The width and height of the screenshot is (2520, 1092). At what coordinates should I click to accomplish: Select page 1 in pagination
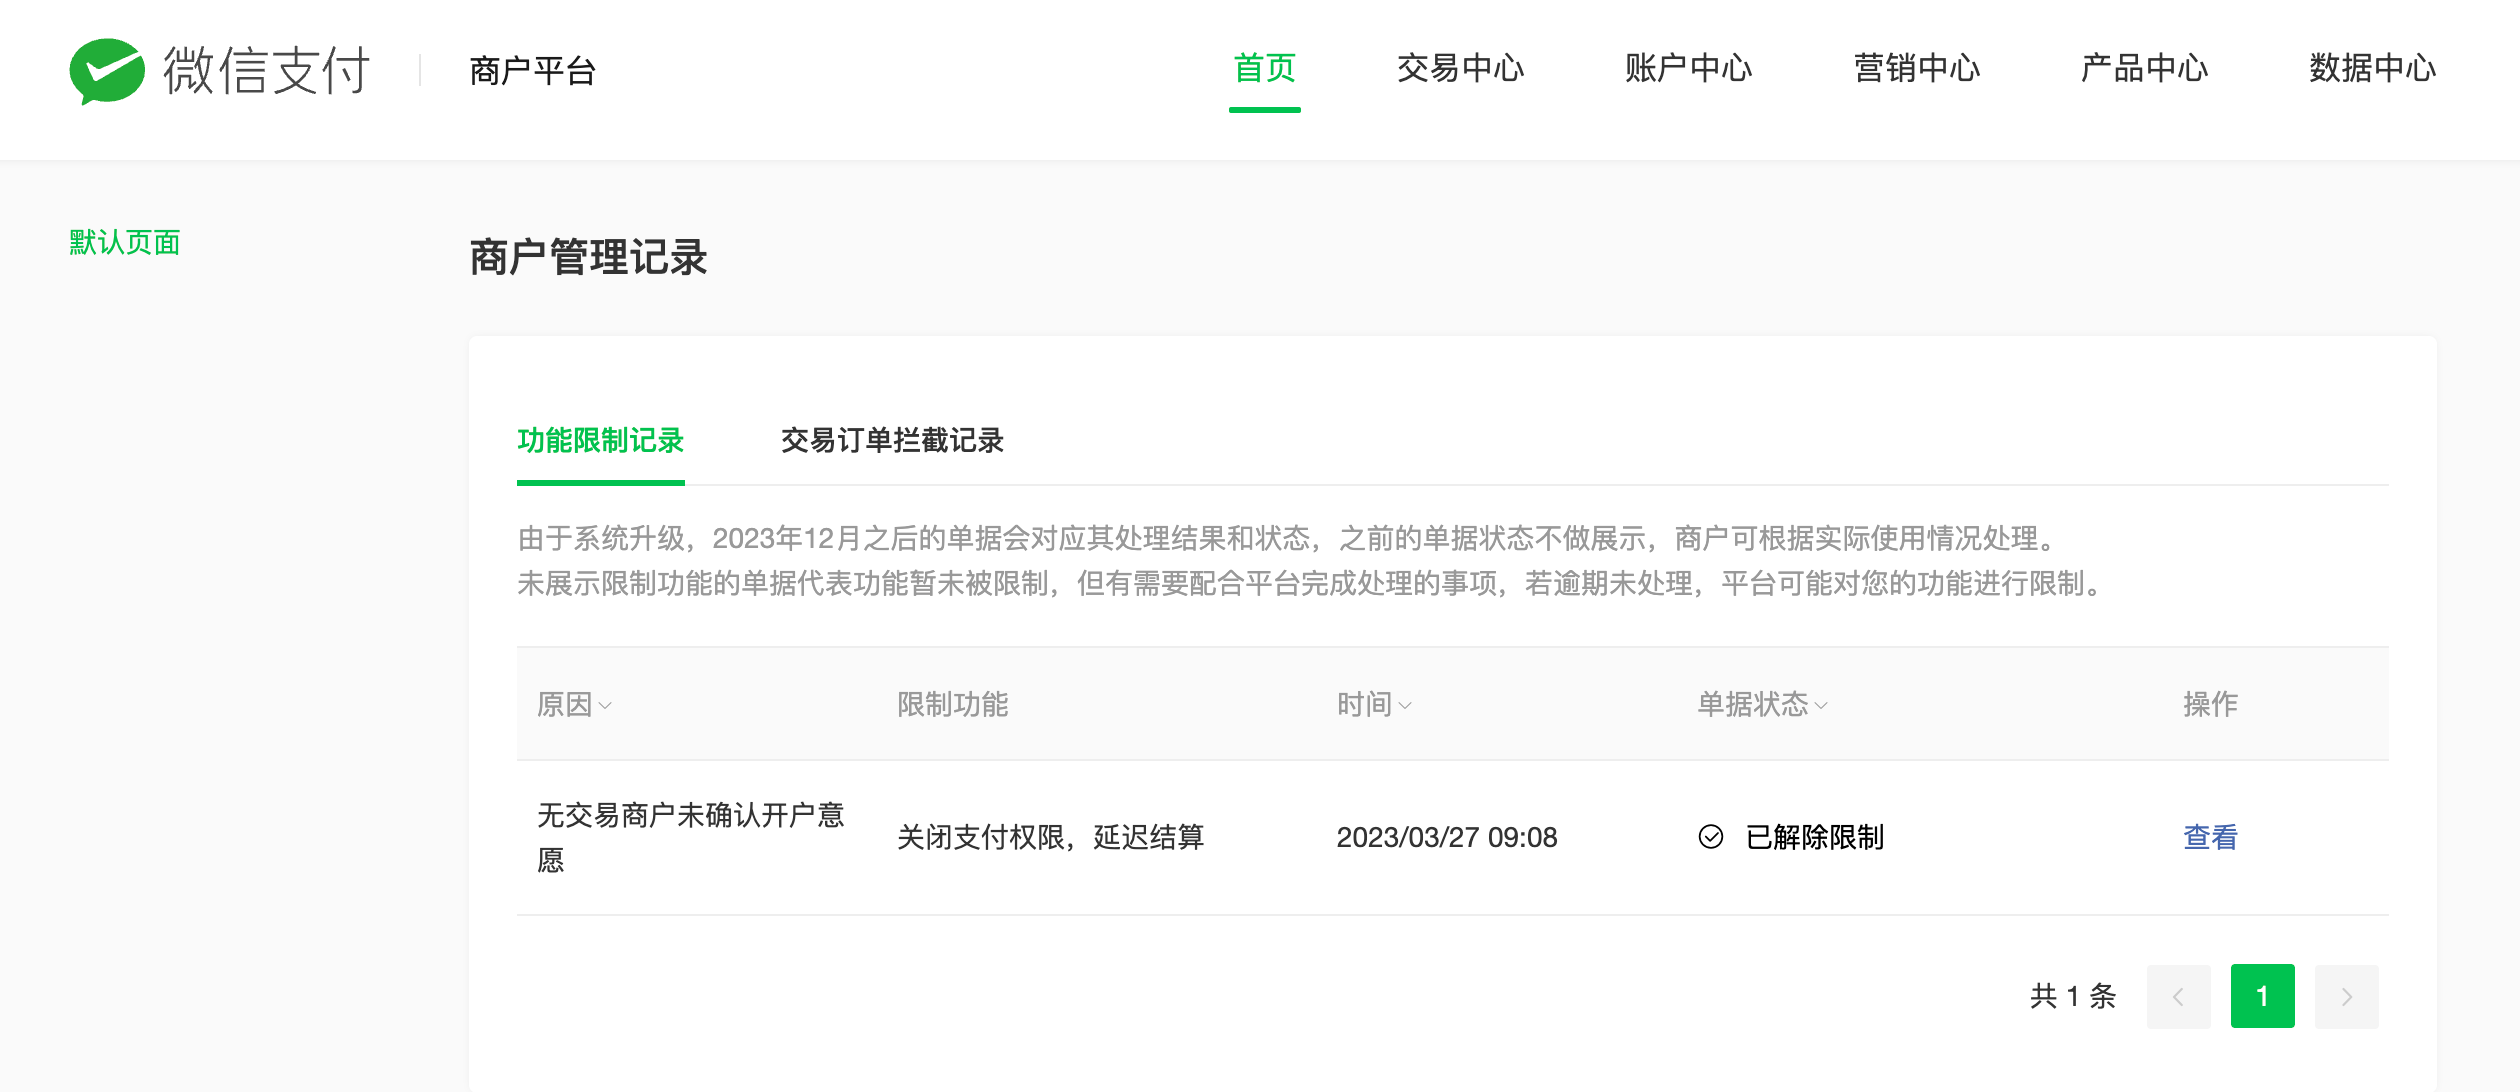point(2262,996)
